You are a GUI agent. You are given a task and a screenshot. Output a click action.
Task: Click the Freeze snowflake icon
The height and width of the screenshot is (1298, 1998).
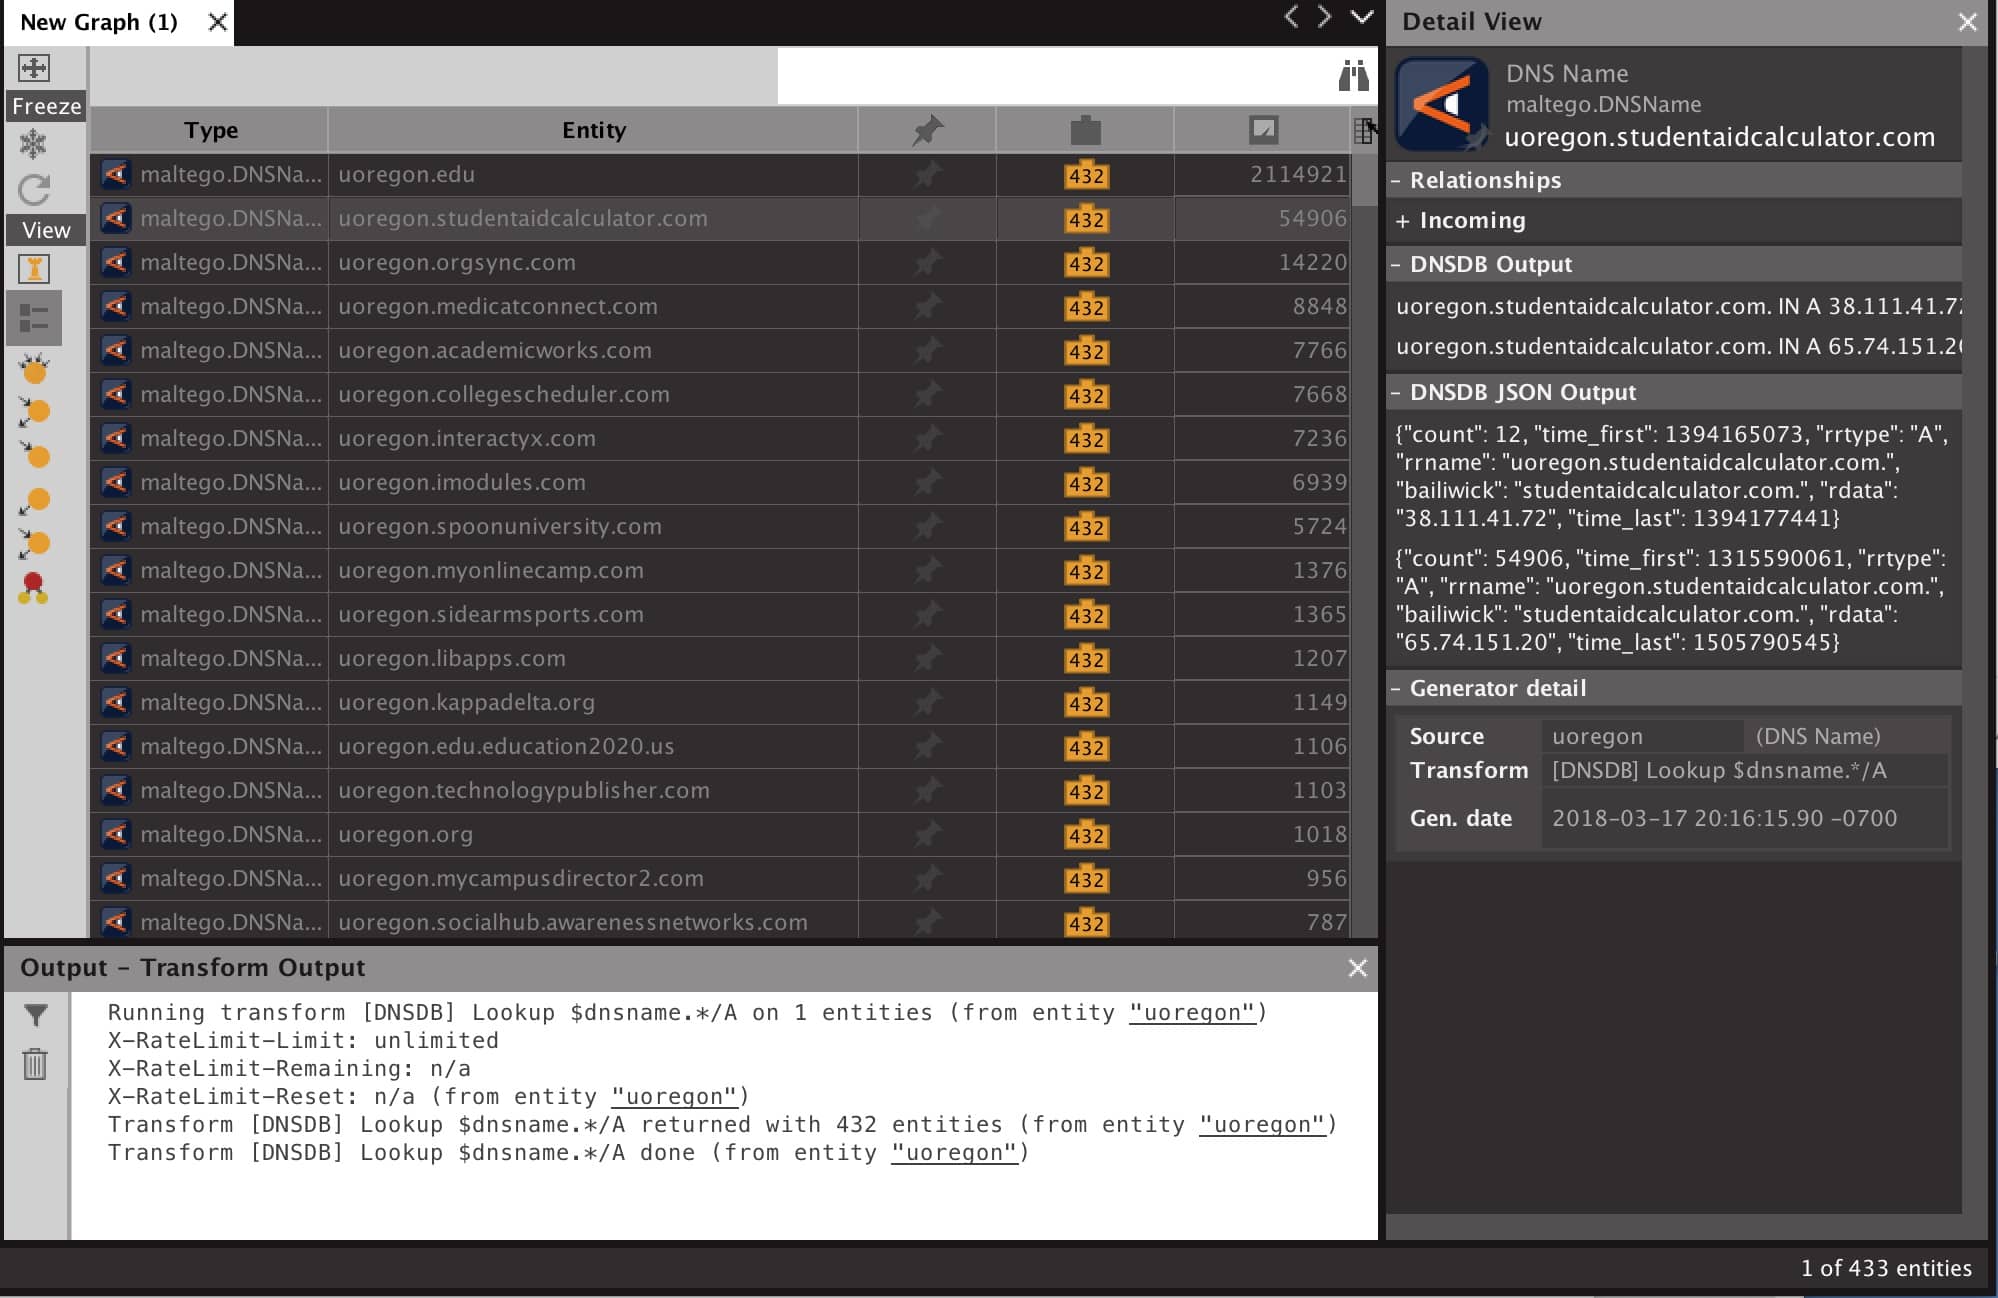point(34,144)
